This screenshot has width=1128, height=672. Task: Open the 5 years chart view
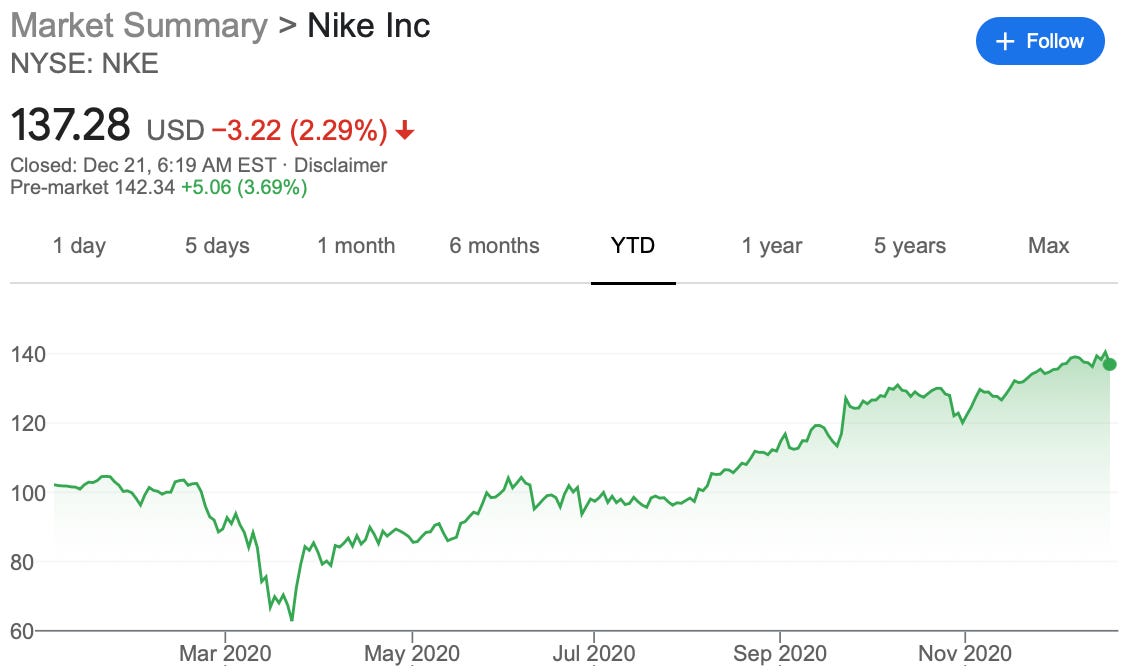[908, 245]
